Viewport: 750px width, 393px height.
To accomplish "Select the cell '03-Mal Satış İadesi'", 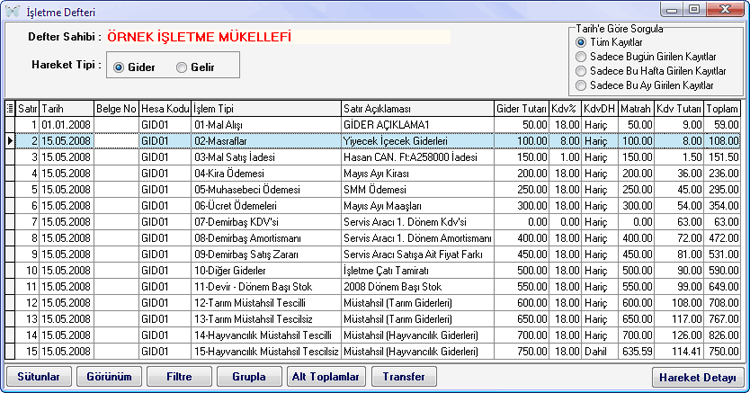I will pyautogui.click(x=266, y=157).
